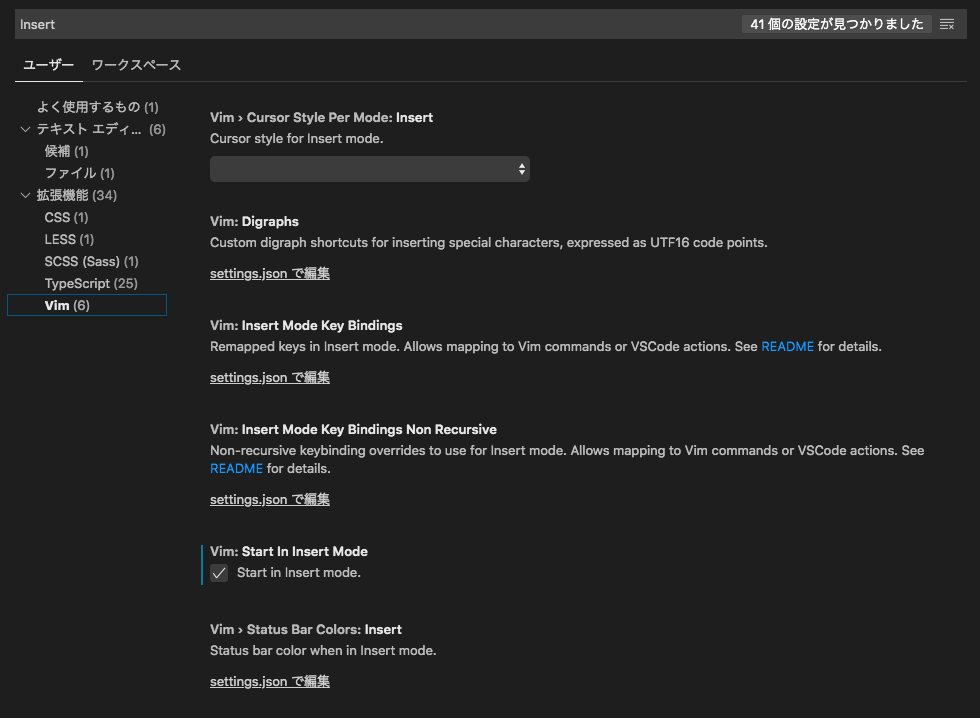Edit Digraphs in settings.json
The width and height of the screenshot is (980, 718).
[270, 274]
